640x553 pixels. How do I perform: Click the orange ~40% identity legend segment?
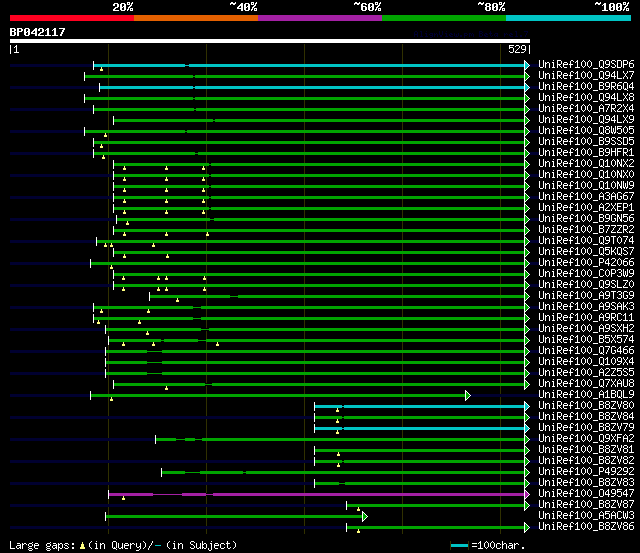196,18
